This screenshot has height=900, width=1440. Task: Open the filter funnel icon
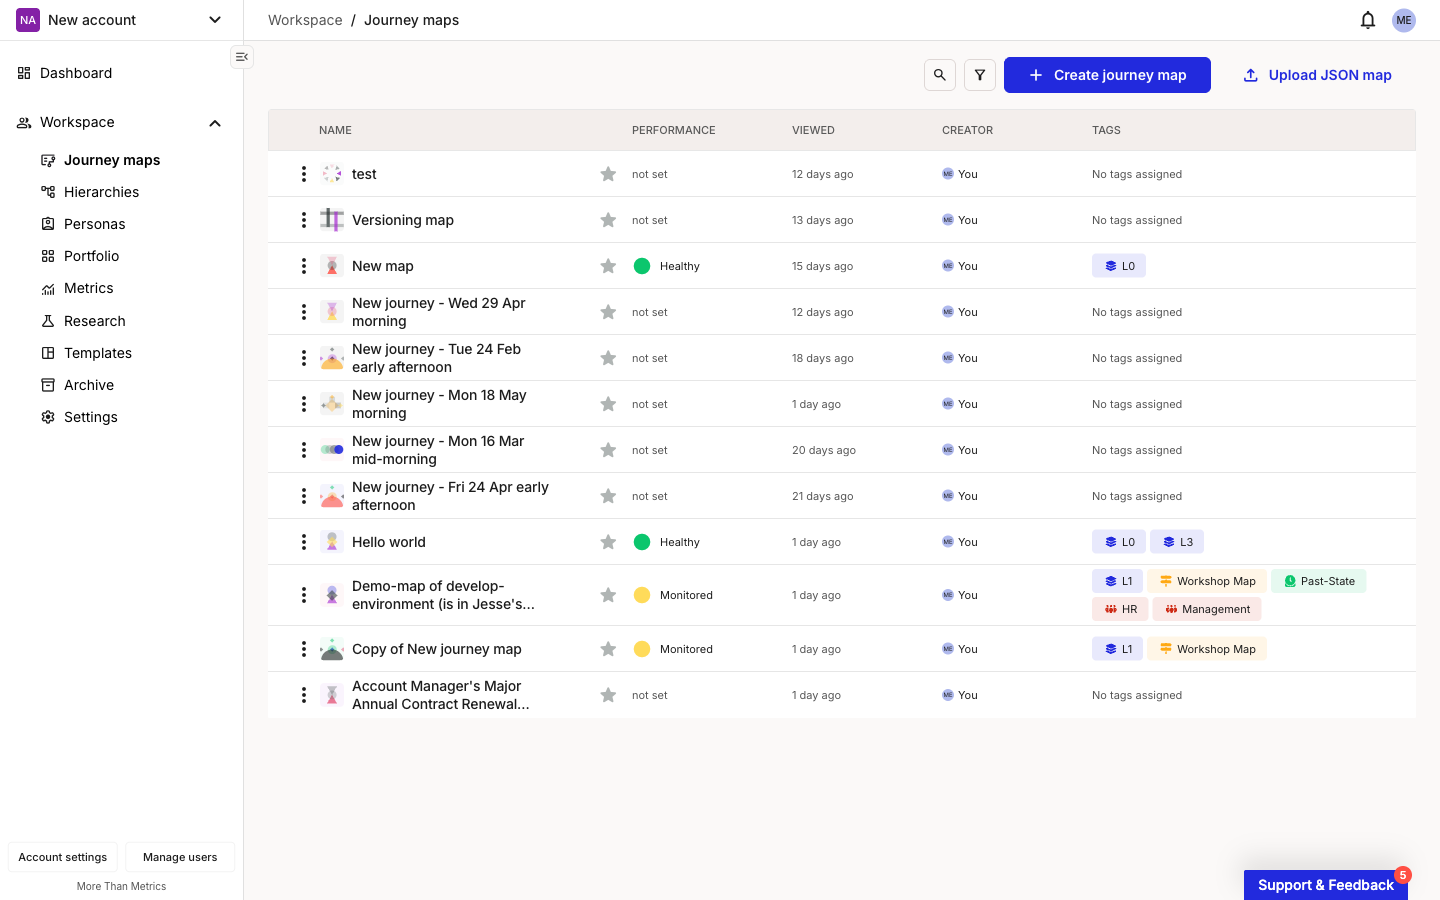pos(980,75)
